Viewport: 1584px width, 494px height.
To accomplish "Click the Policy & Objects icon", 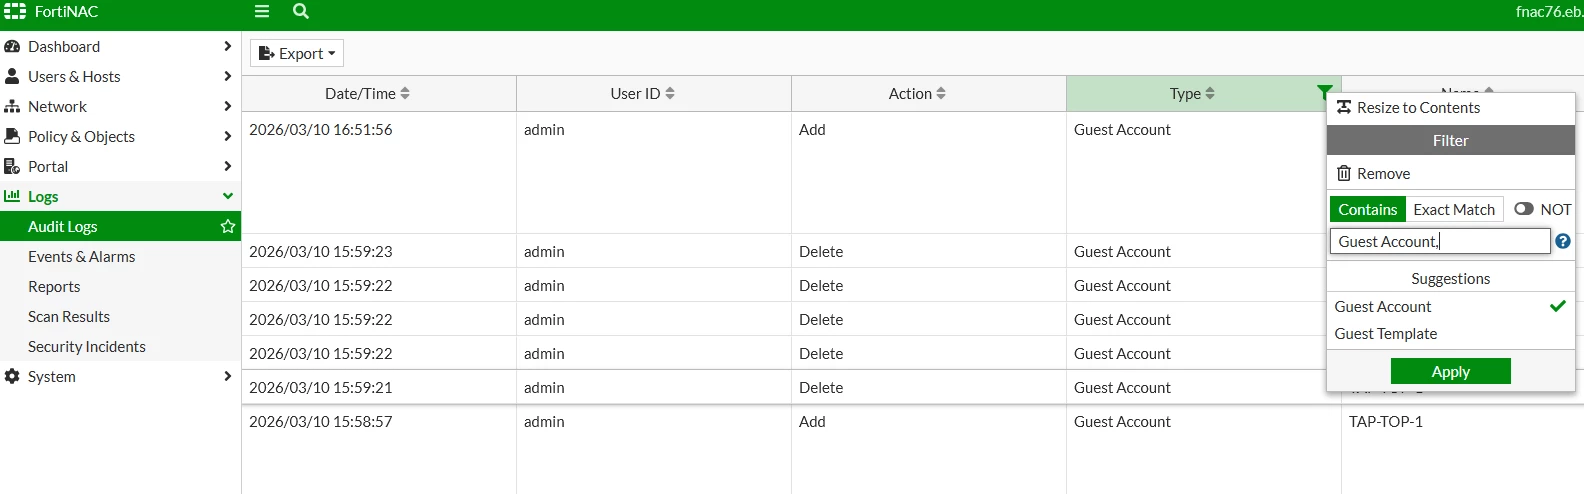I will pyautogui.click(x=12, y=136).
